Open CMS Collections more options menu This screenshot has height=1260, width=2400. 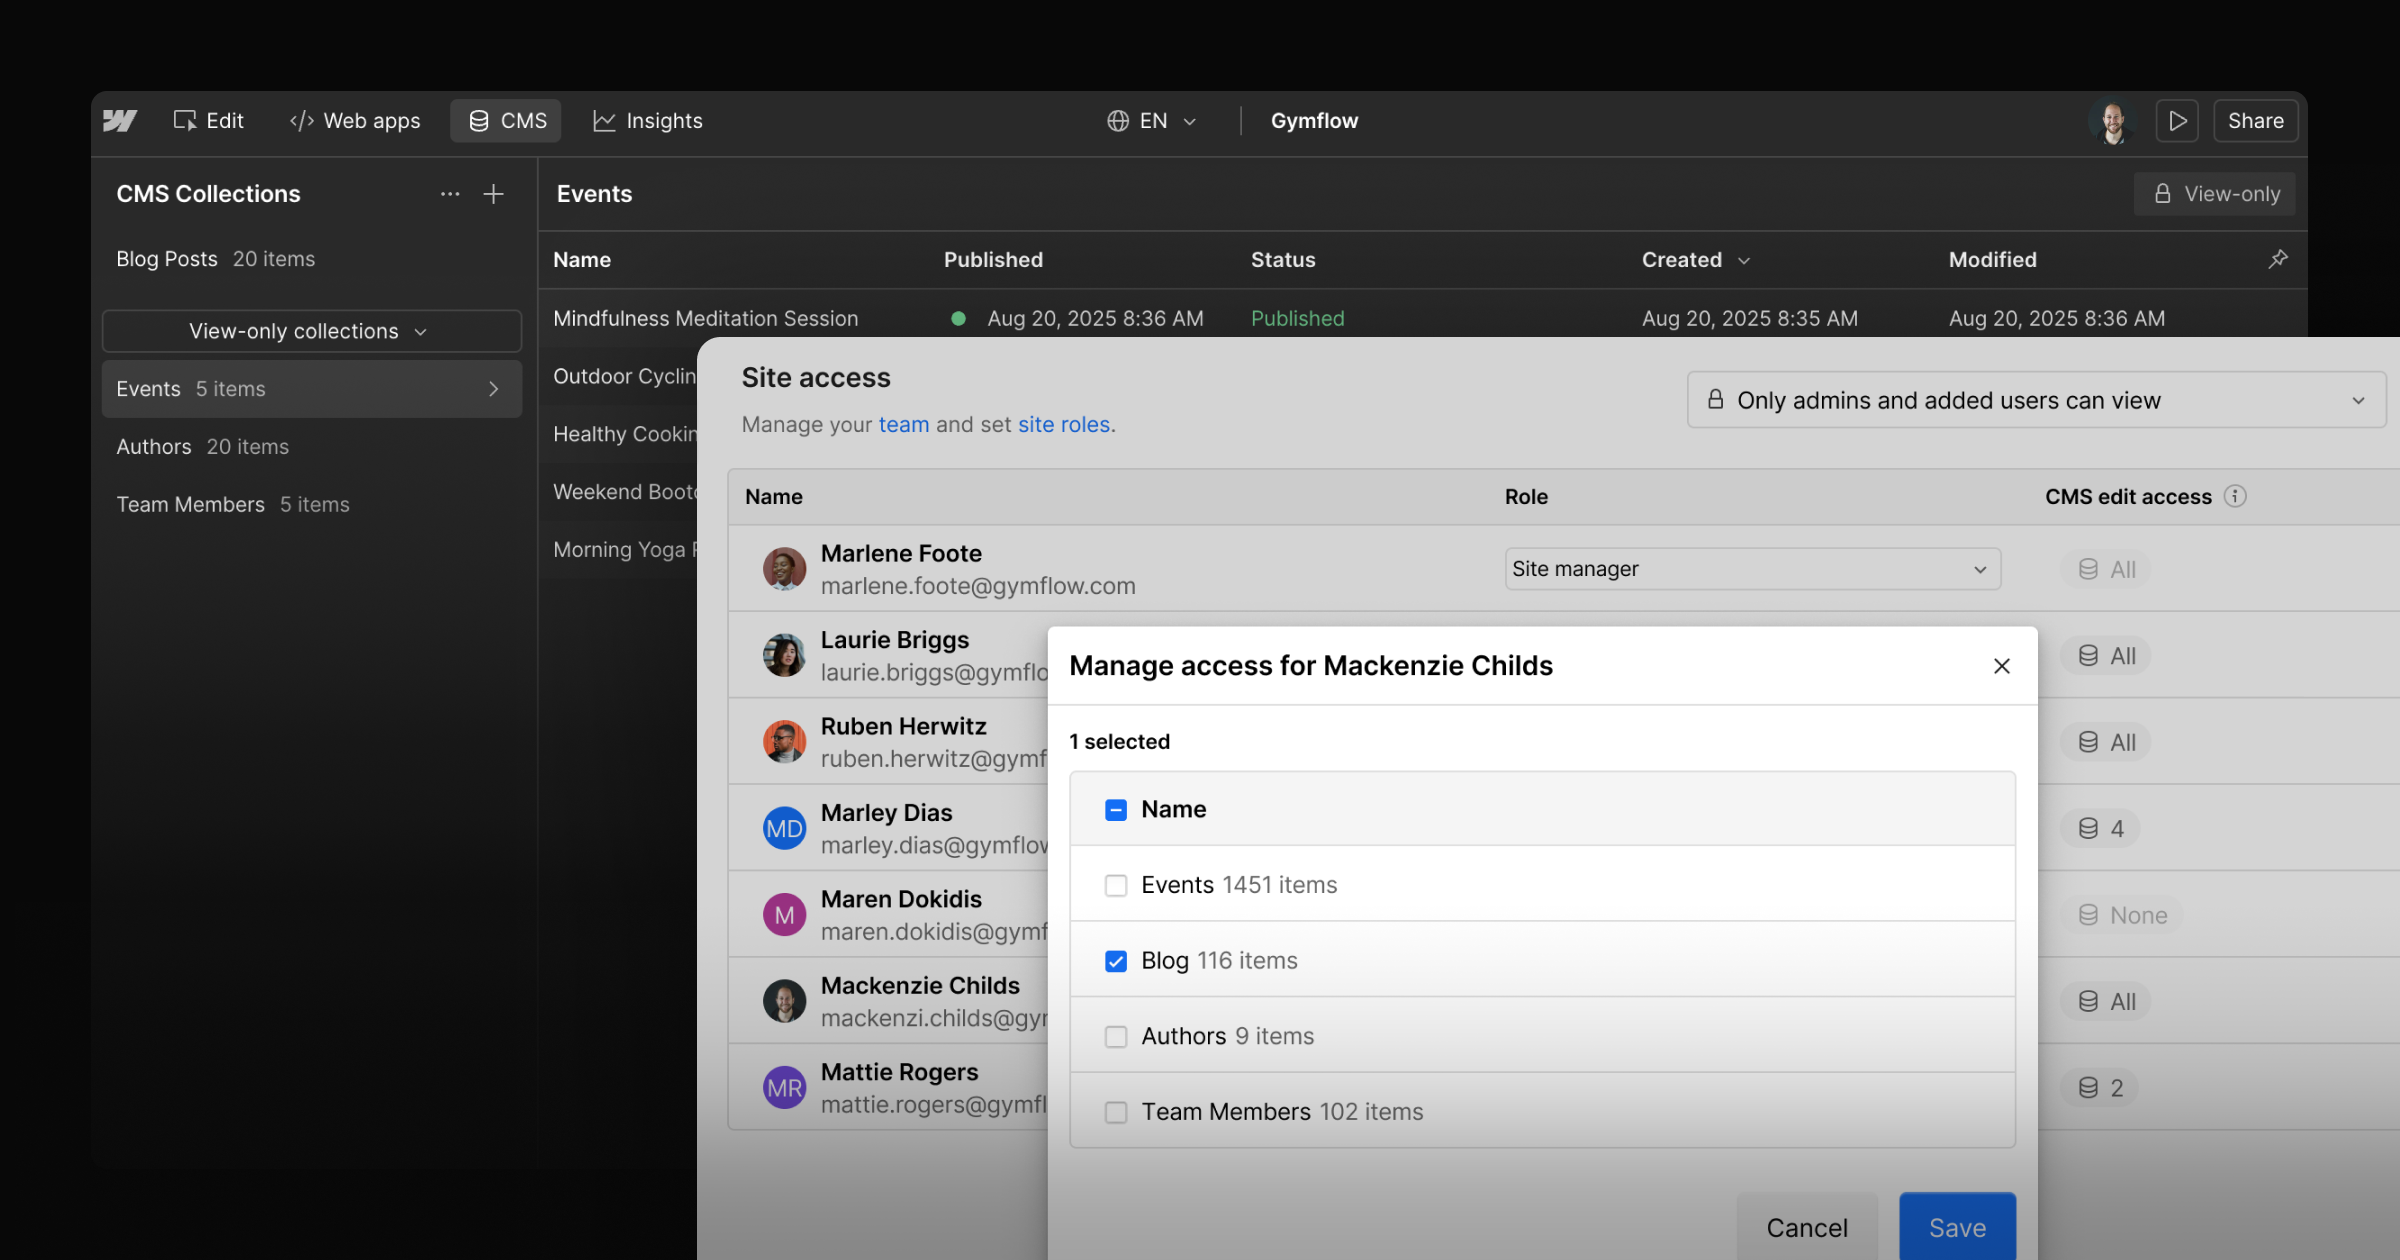tap(450, 194)
